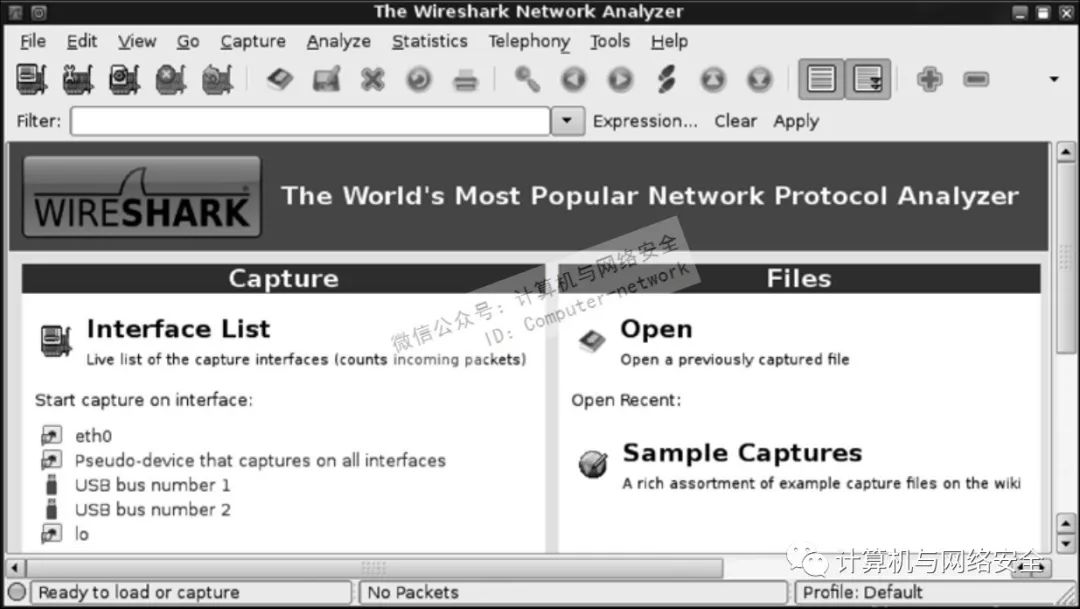Screen dimensions: 1080x609
Task: Reload the capture file icon
Action: (419, 79)
